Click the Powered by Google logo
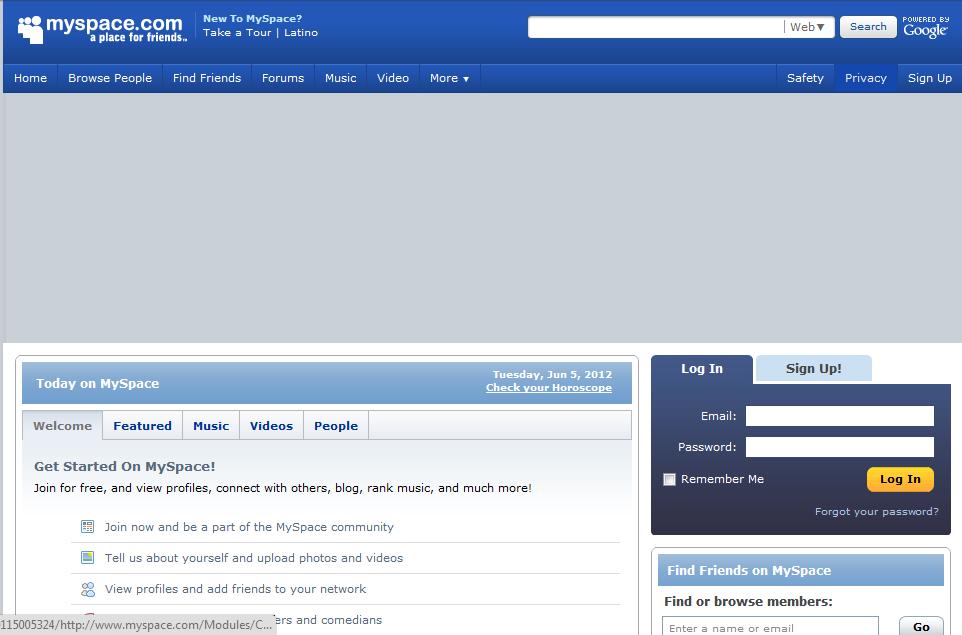The width and height of the screenshot is (962, 635). [925, 26]
